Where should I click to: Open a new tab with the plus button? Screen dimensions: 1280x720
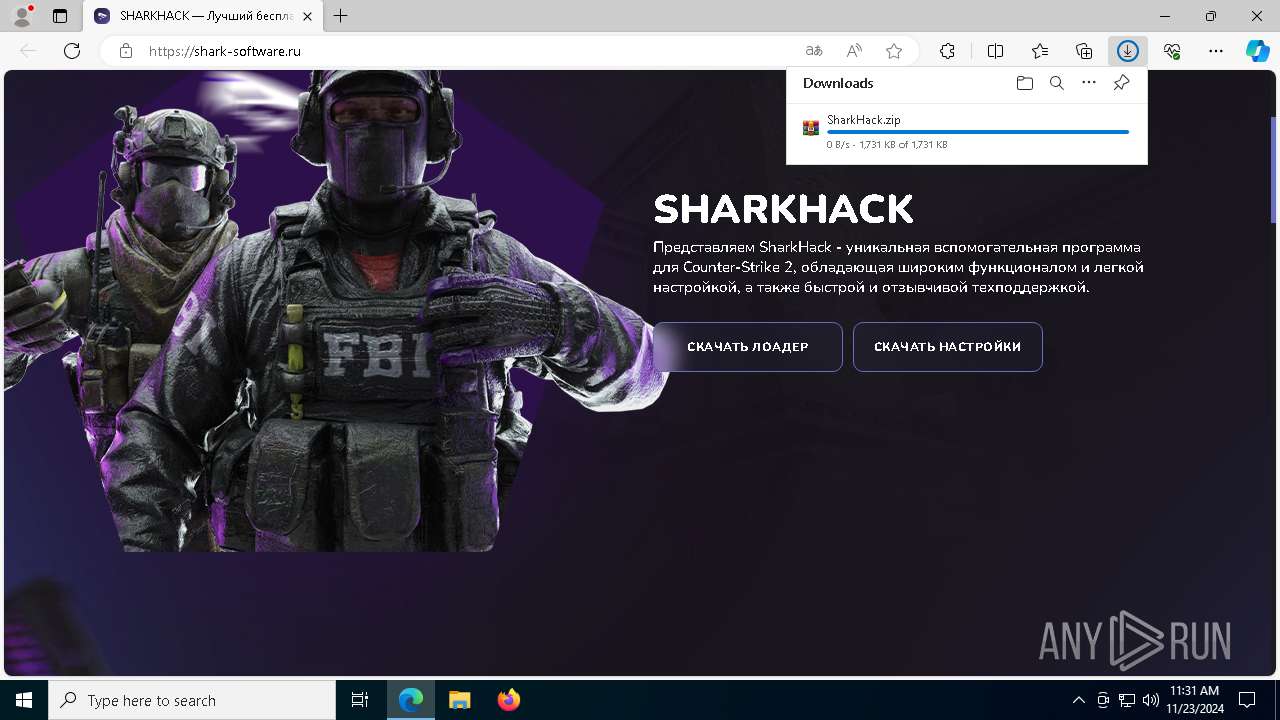[341, 16]
